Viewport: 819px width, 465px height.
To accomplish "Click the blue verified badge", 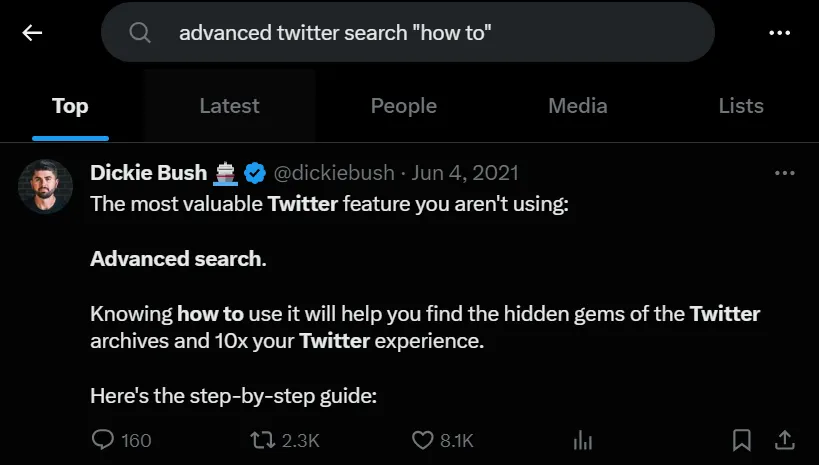I will pyautogui.click(x=255, y=173).
